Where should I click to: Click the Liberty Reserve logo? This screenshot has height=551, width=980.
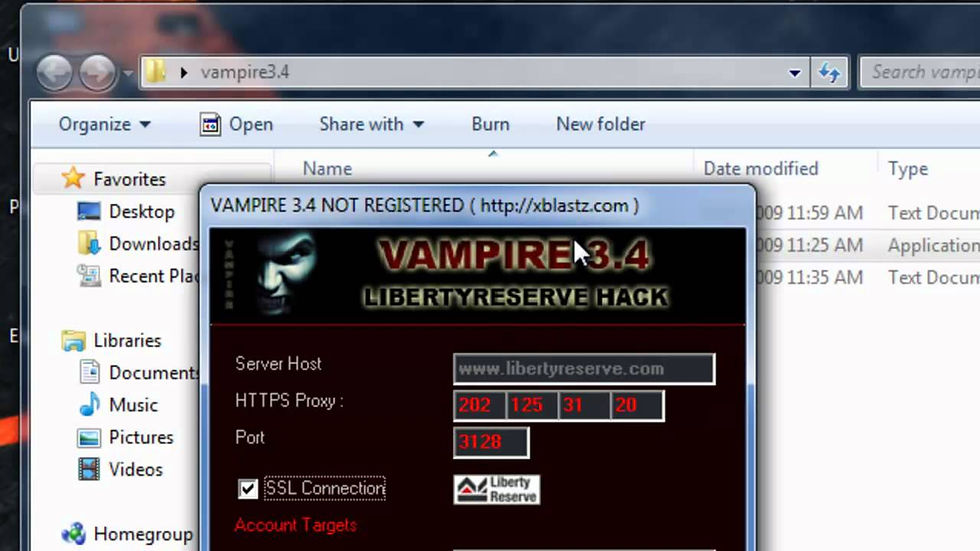click(x=497, y=490)
